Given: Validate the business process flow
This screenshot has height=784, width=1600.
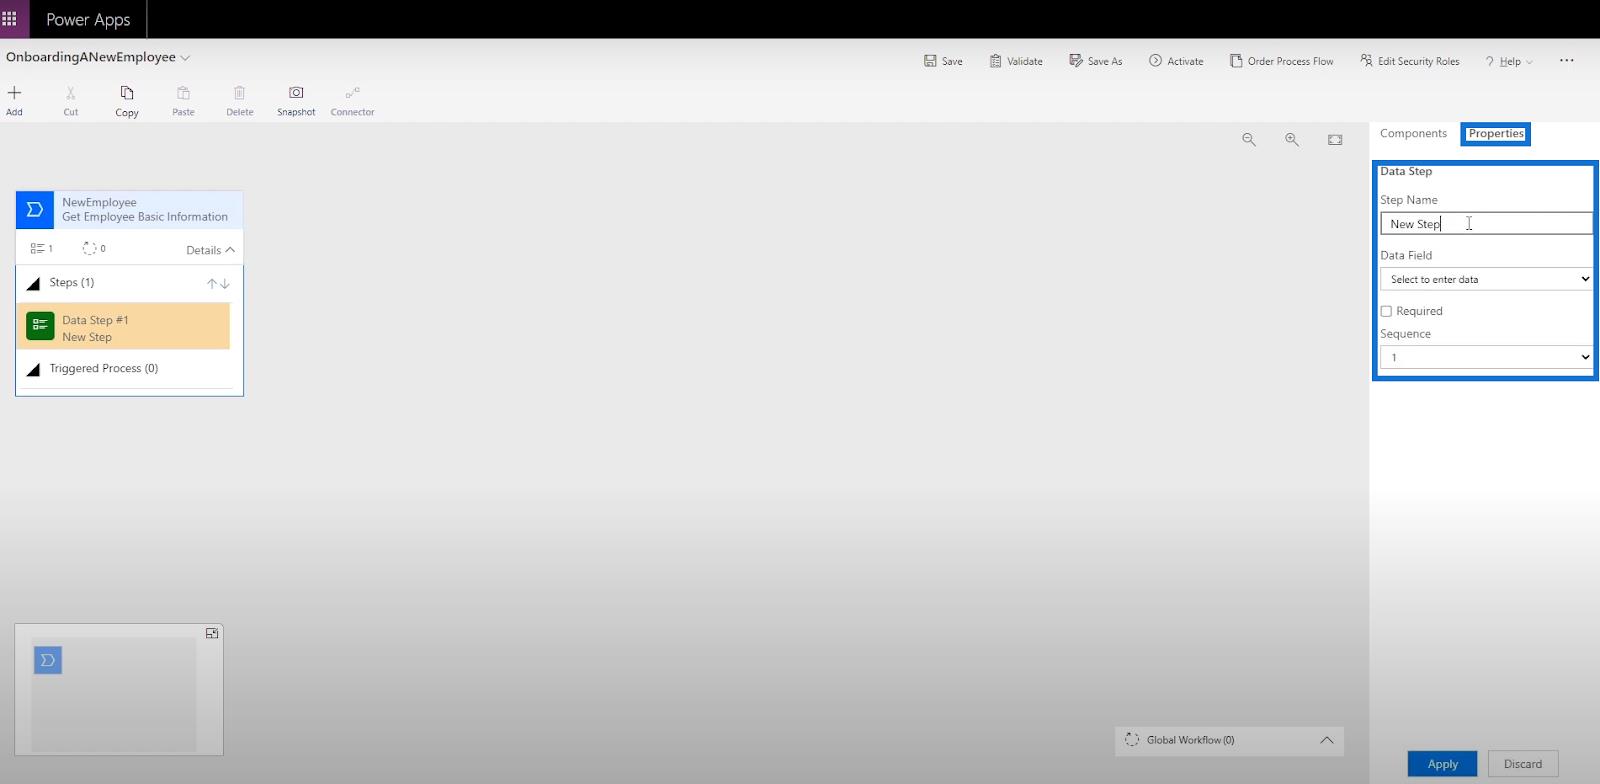Looking at the screenshot, I should click(1016, 61).
